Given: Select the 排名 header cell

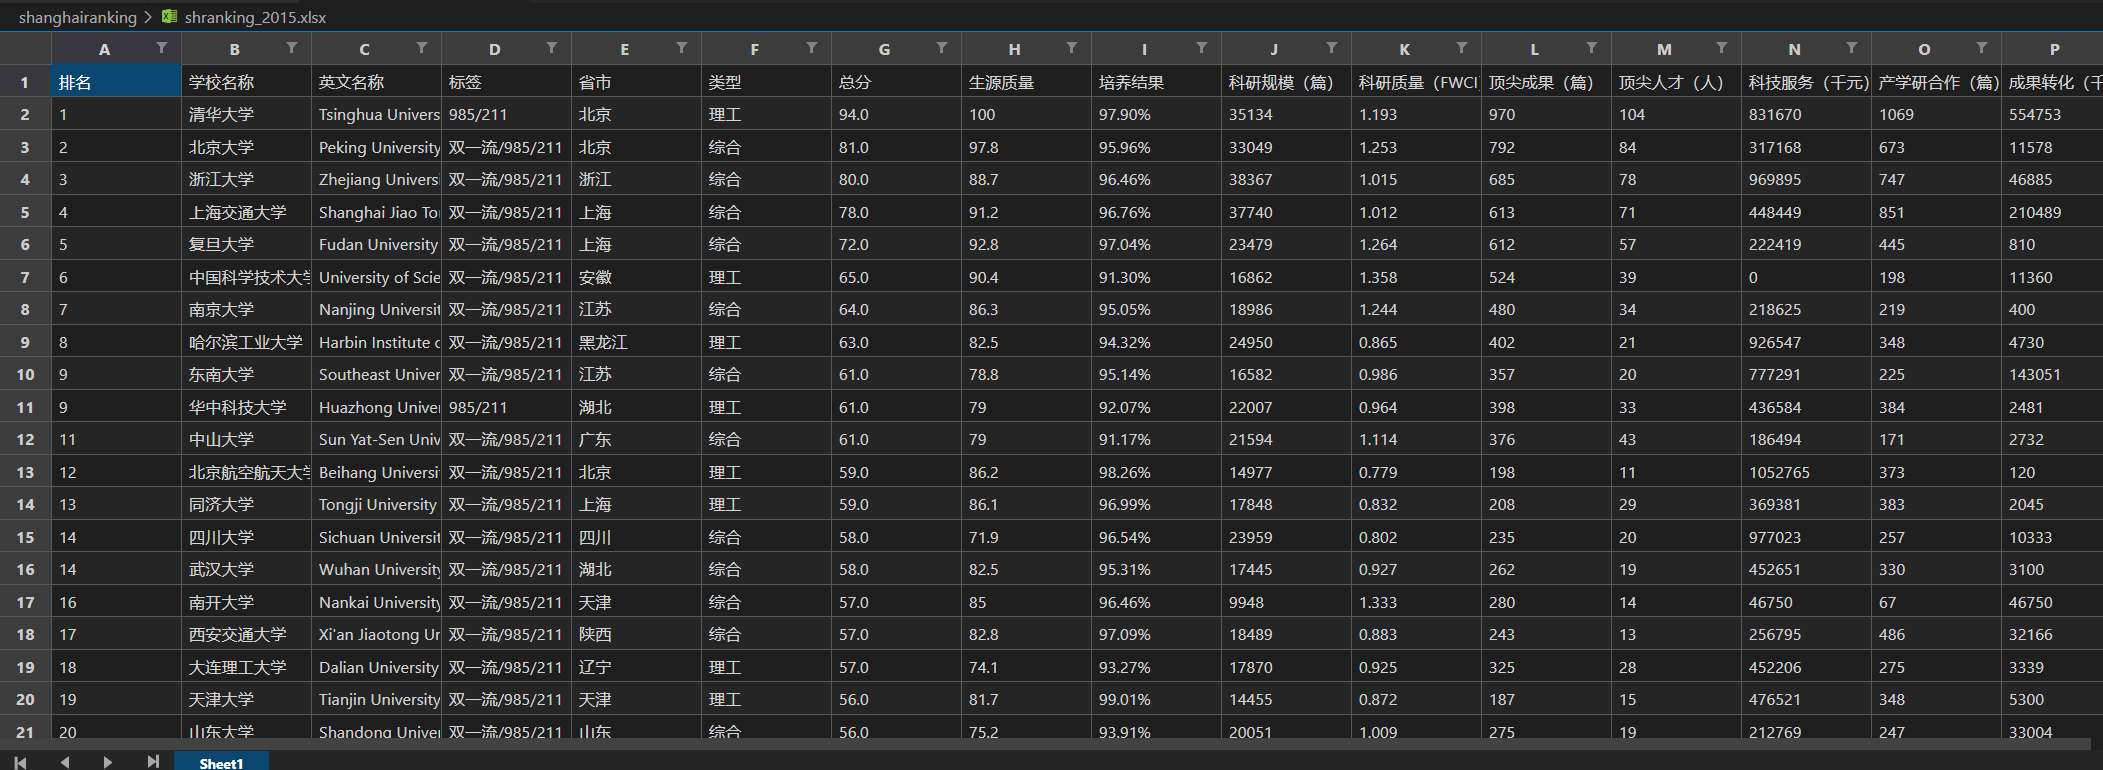Looking at the screenshot, I should click(116, 82).
